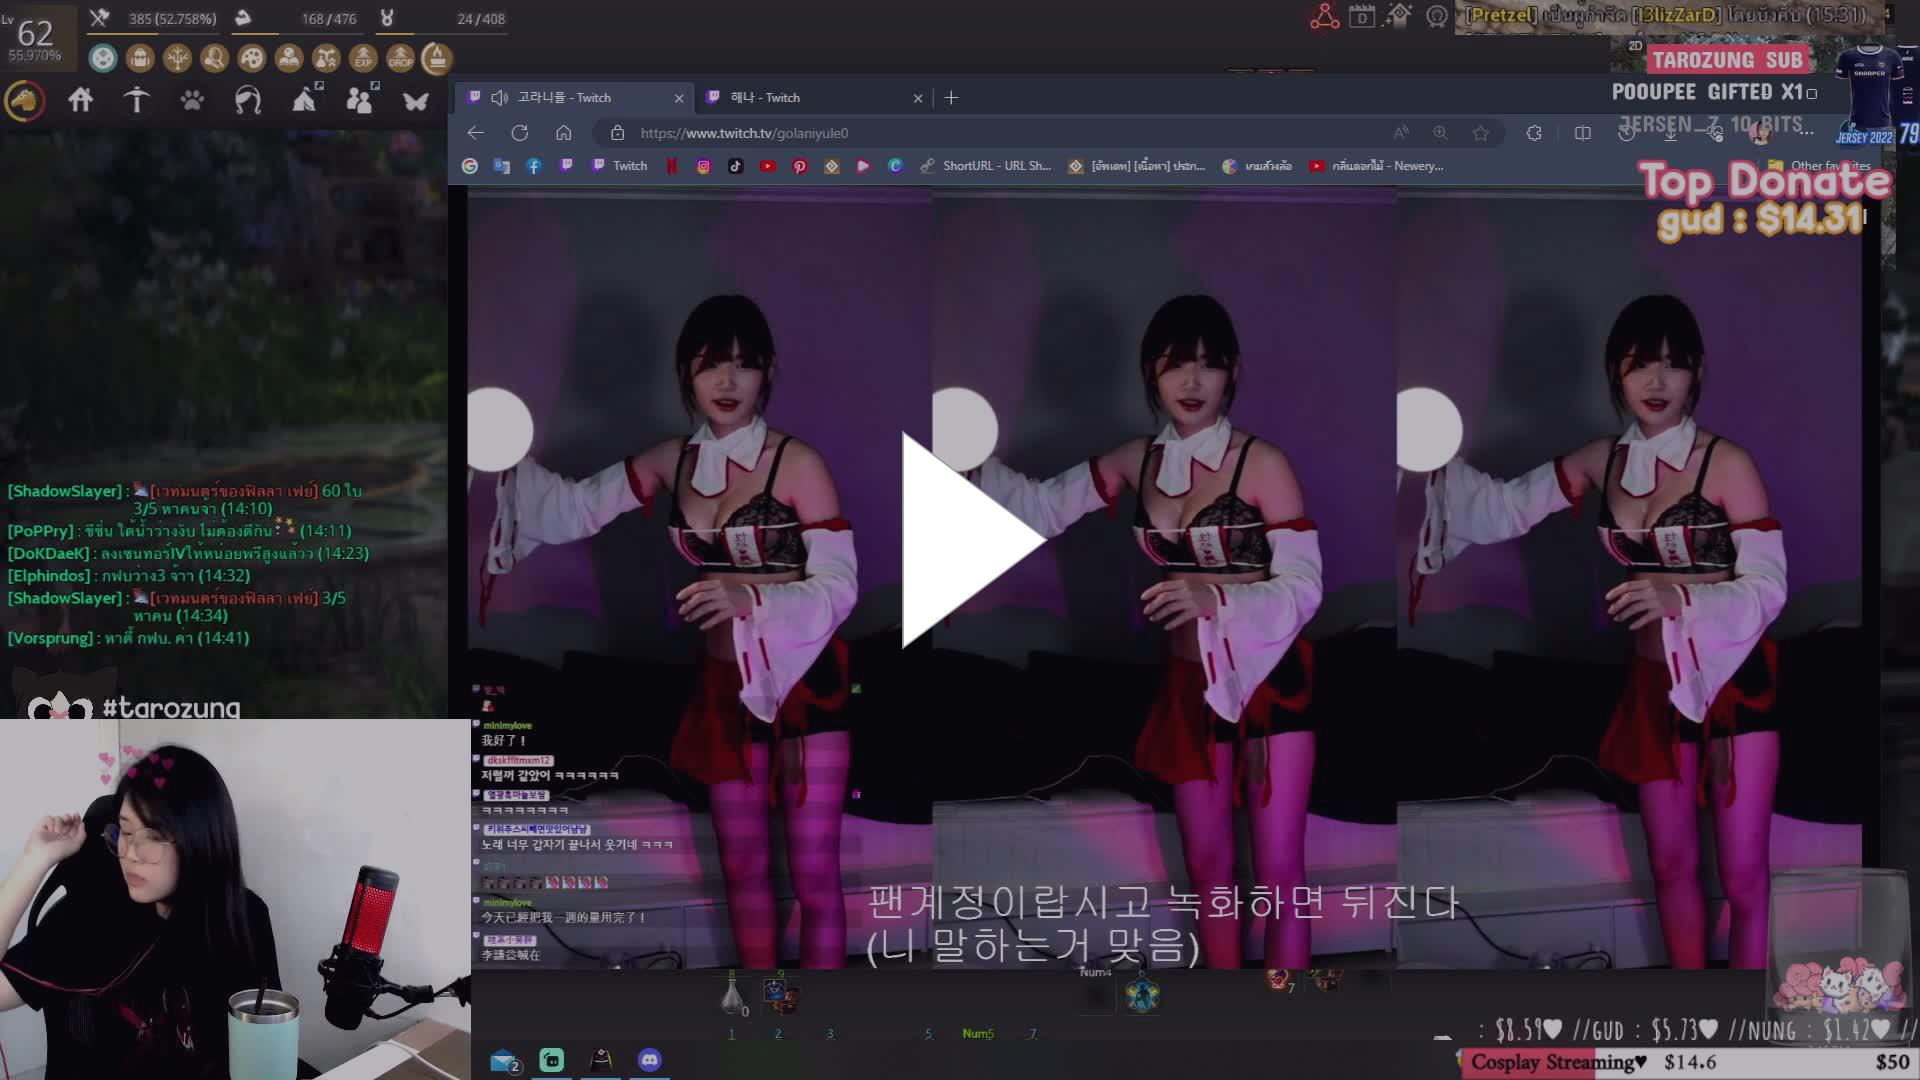The width and height of the screenshot is (1920, 1080).
Task: Open a new browser tab
Action: 951,97
